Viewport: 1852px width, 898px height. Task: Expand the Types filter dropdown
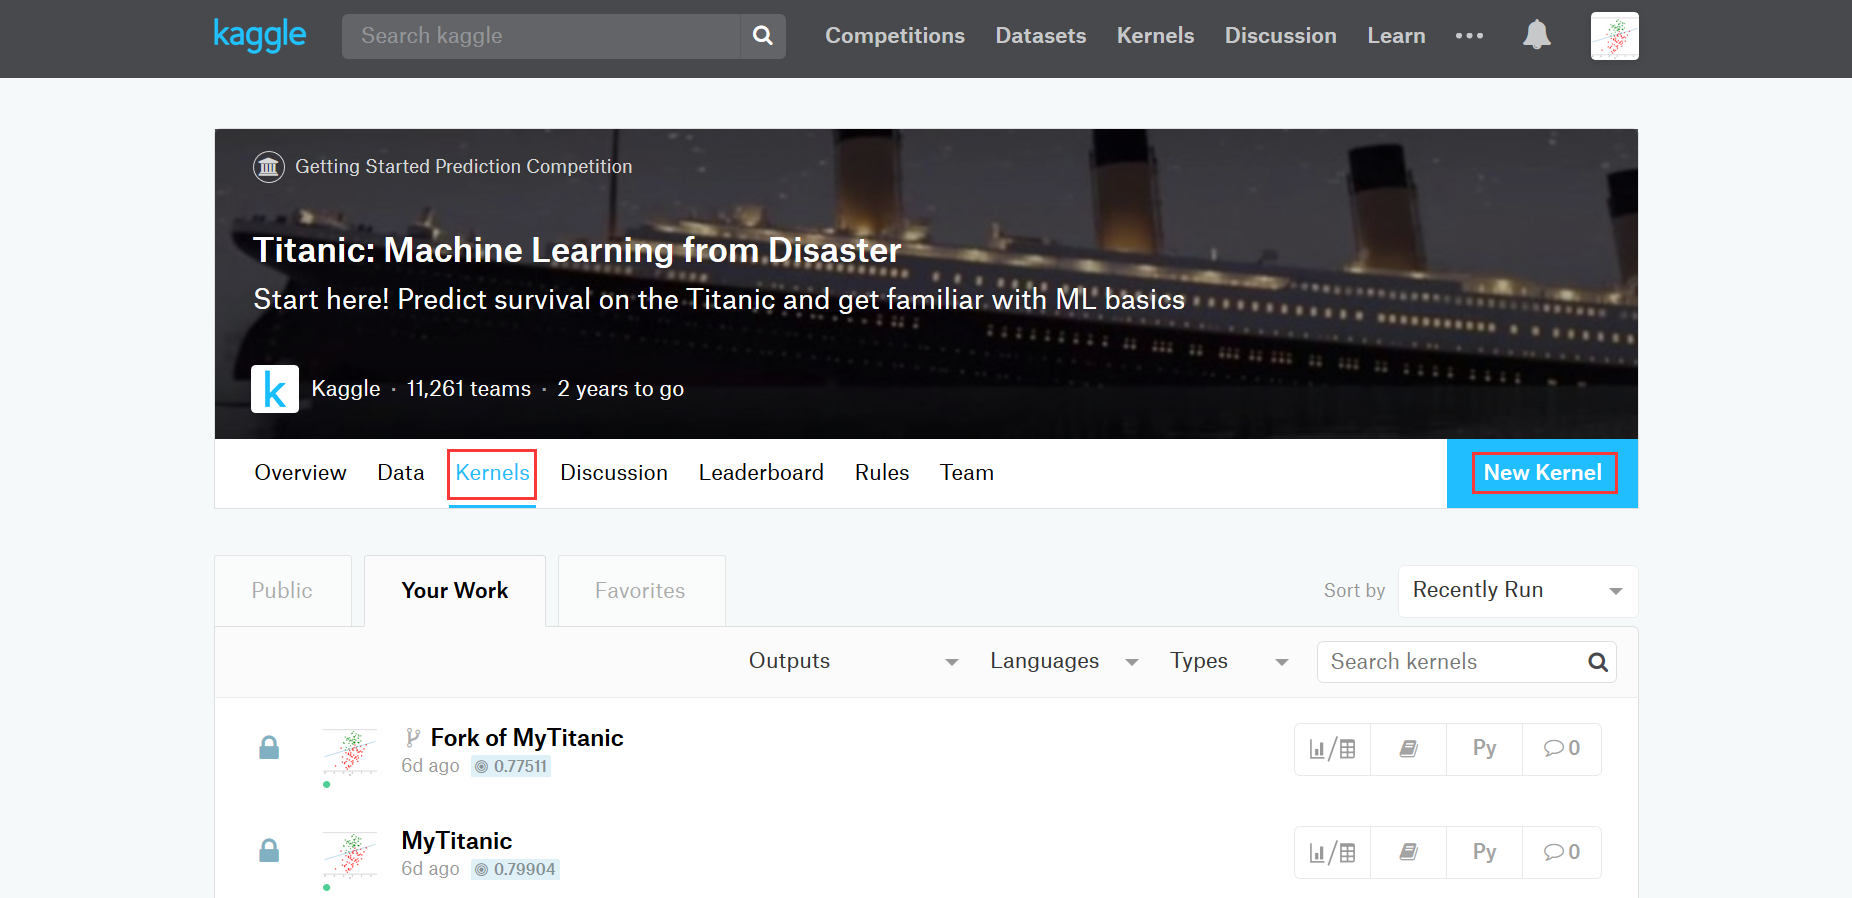(1229, 662)
